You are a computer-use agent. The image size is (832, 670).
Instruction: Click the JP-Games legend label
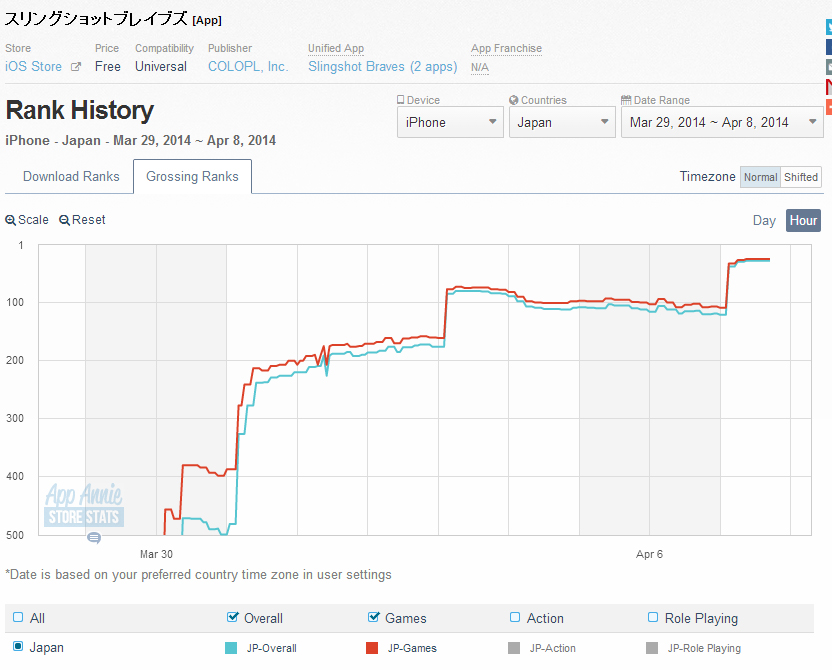point(412,648)
